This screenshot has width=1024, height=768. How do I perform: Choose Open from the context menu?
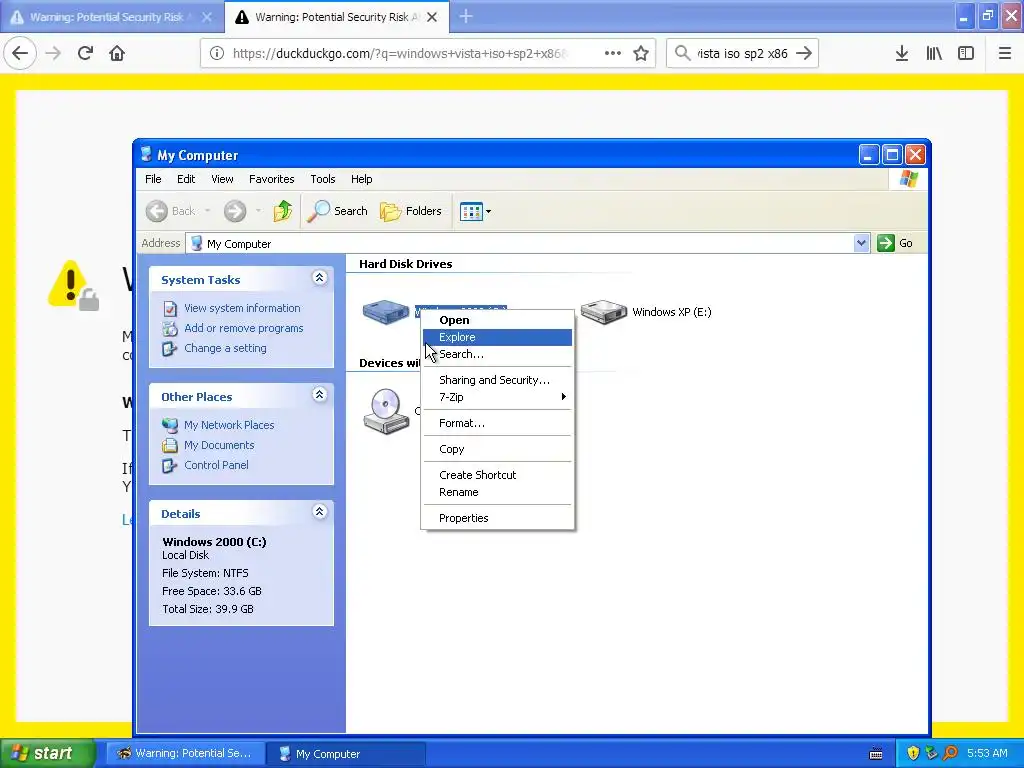498,320
